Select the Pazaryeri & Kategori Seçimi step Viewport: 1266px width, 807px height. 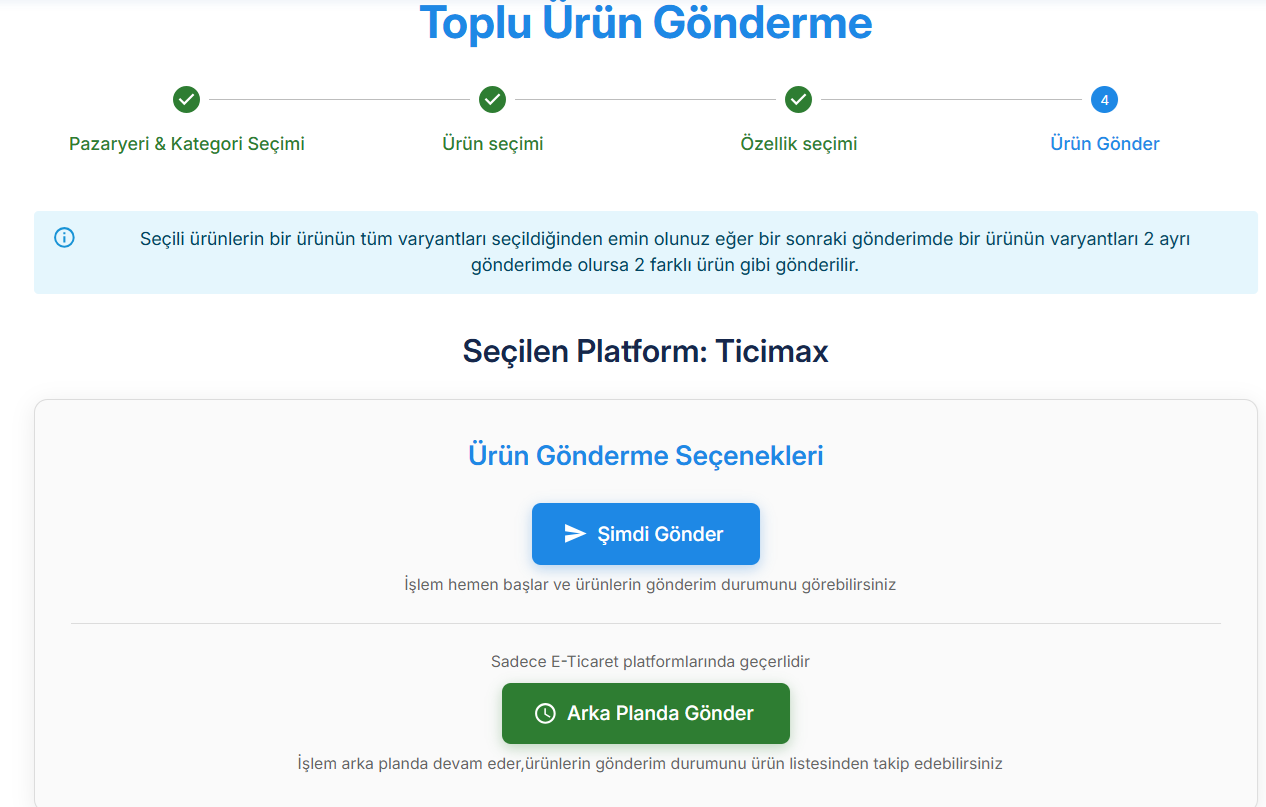pyautogui.click(x=186, y=143)
